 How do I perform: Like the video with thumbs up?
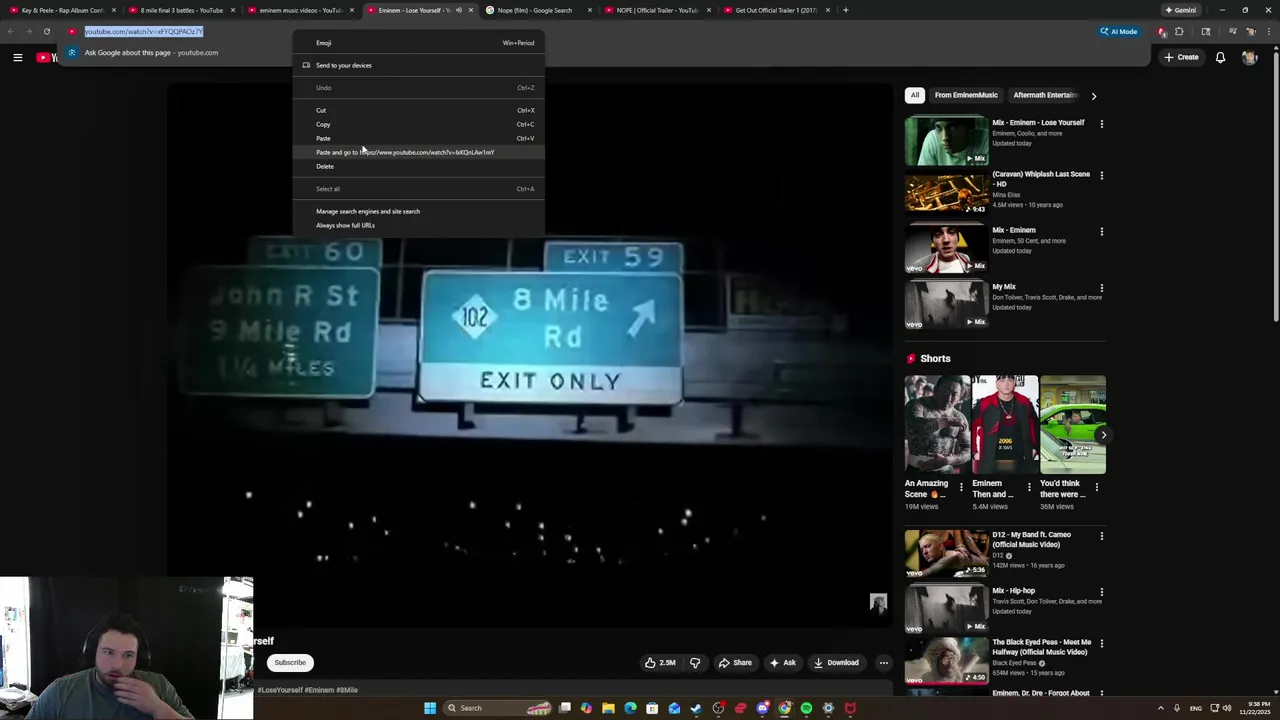click(660, 662)
